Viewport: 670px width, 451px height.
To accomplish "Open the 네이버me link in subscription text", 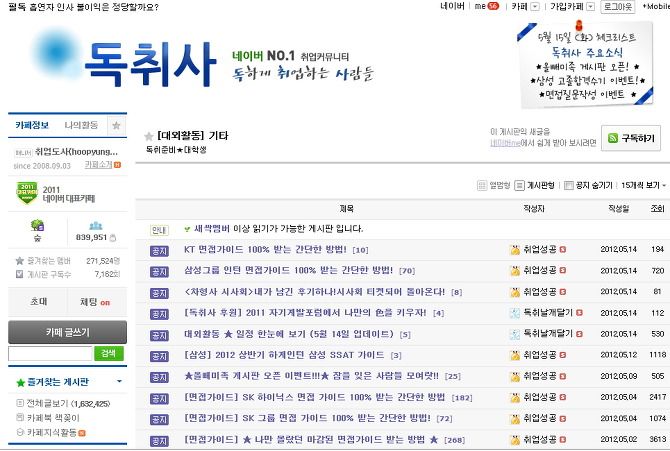I will coord(505,143).
